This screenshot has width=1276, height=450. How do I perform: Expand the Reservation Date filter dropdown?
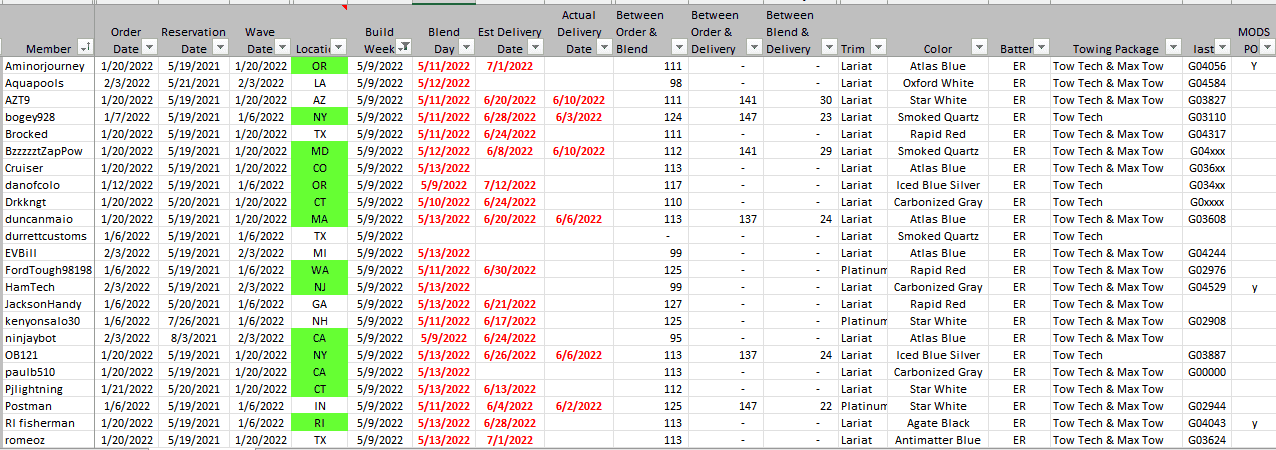(x=220, y=48)
